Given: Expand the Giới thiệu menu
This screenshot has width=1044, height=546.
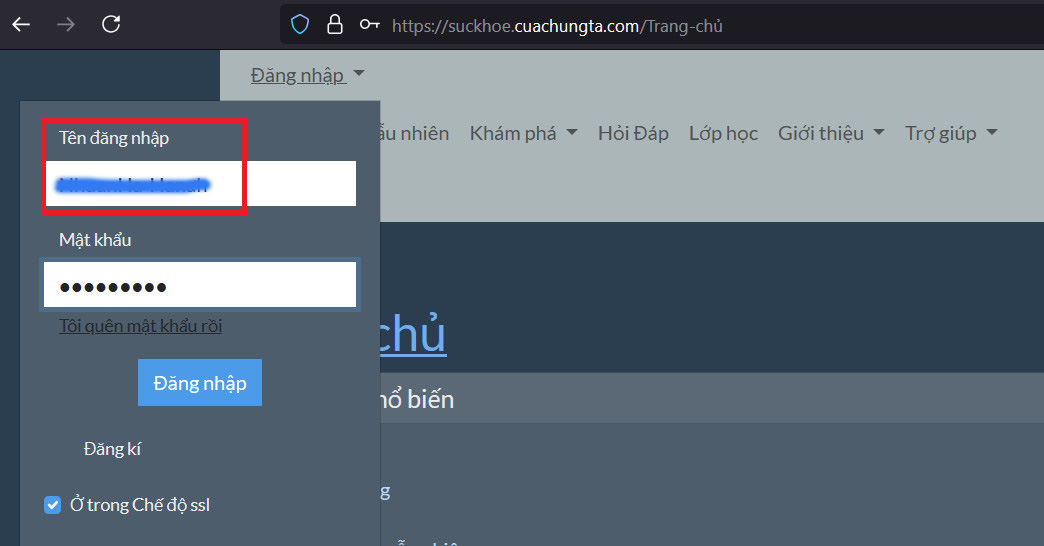Looking at the screenshot, I should pos(830,133).
